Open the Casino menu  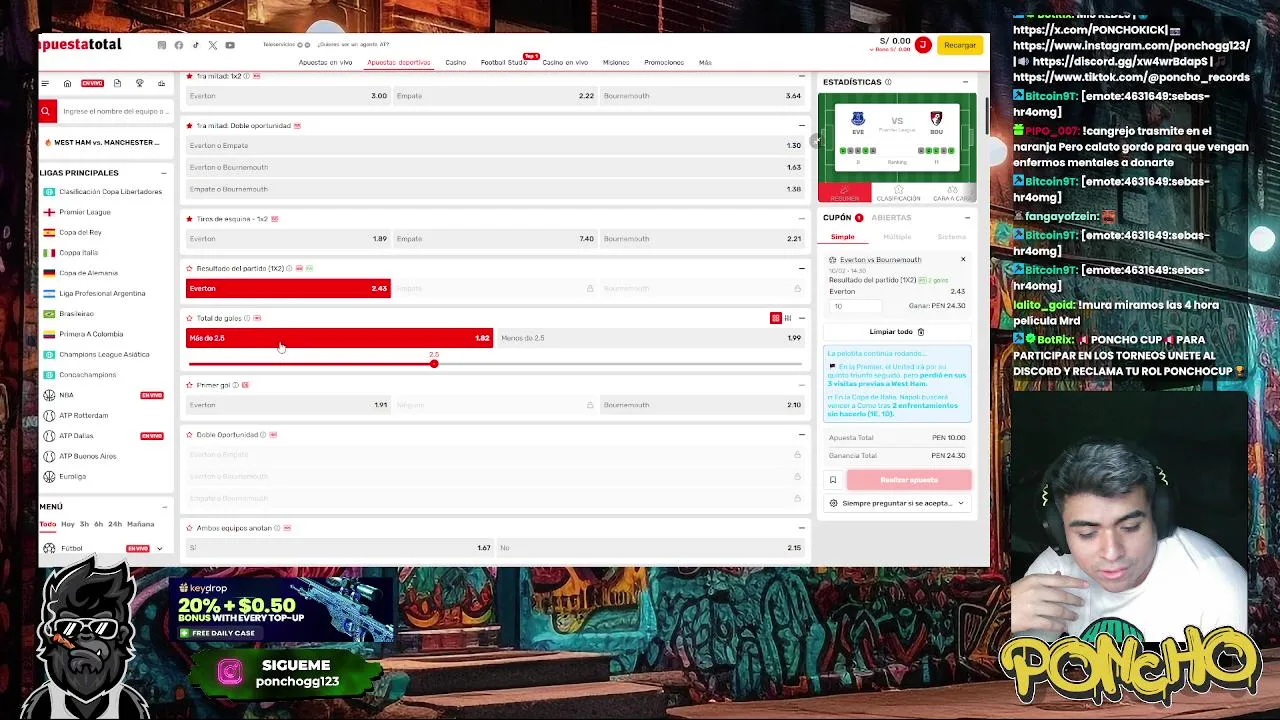coord(455,62)
